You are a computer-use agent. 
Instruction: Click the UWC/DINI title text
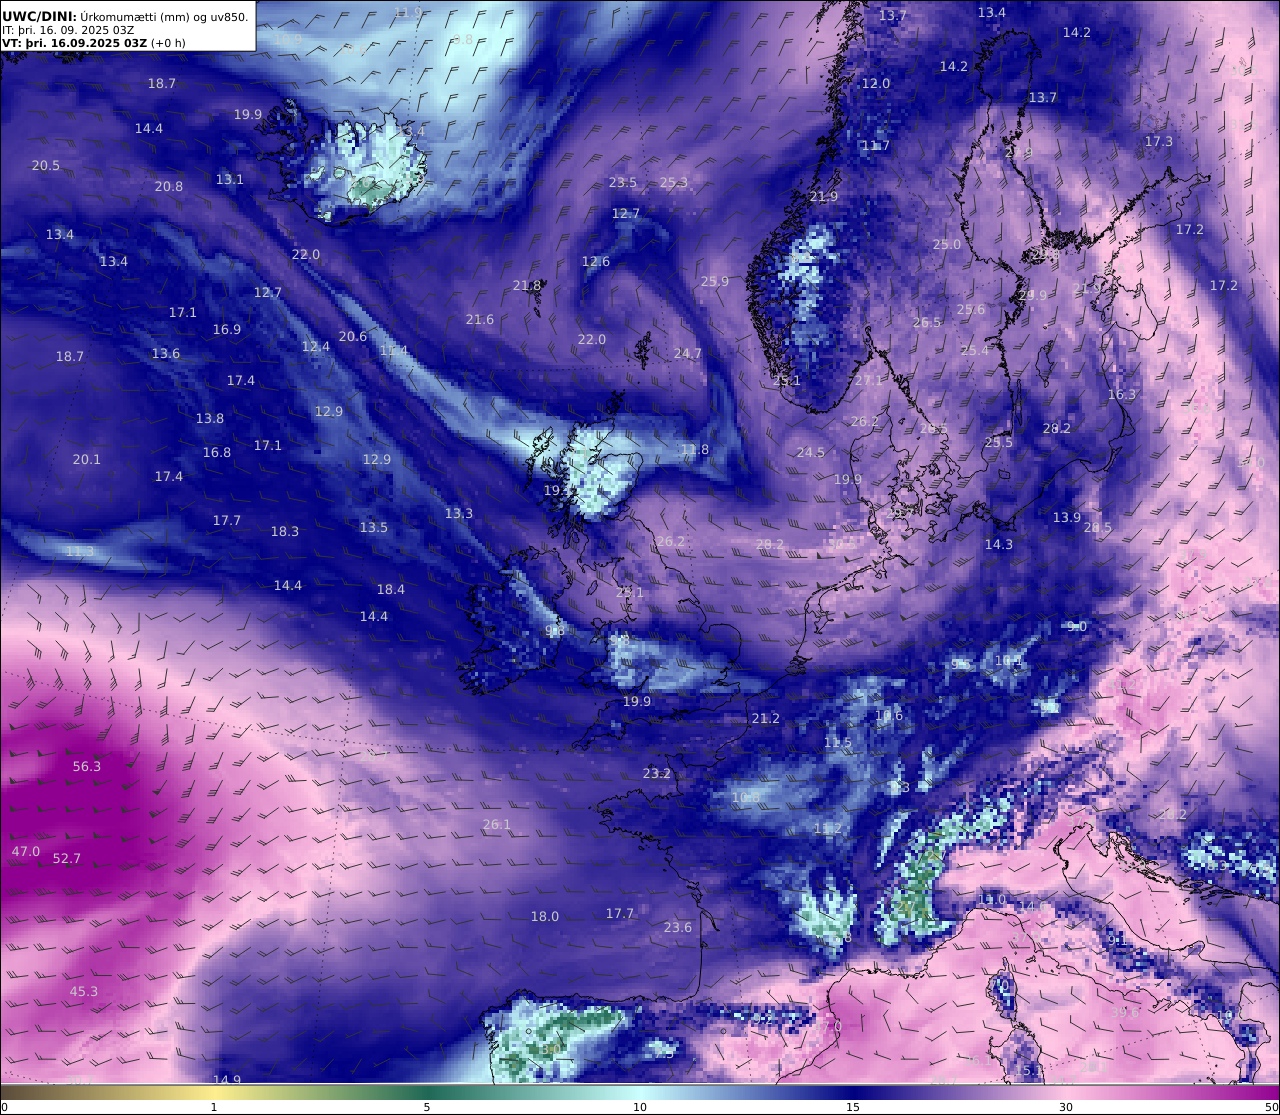click(39, 16)
